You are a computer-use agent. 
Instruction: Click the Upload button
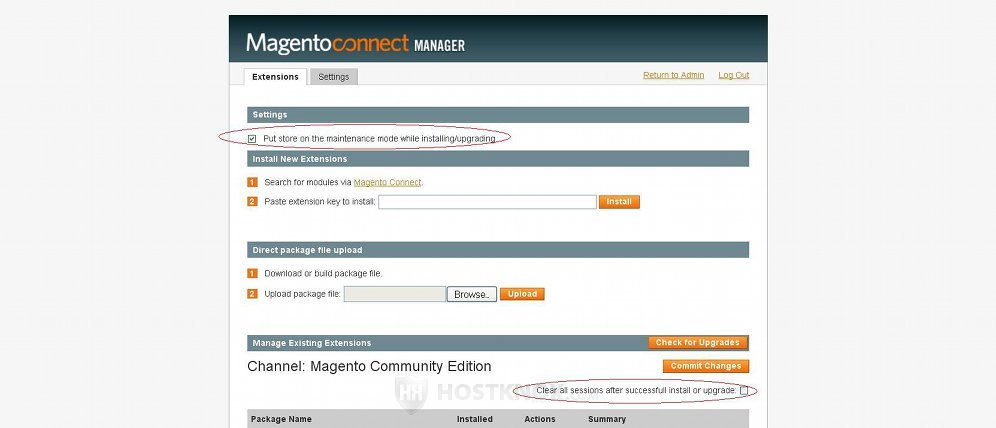[x=522, y=294]
